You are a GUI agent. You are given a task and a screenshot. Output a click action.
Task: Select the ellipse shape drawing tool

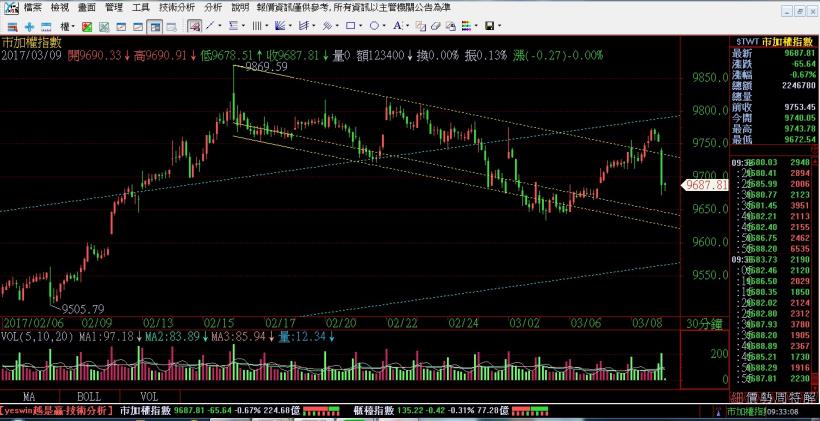coord(373,24)
